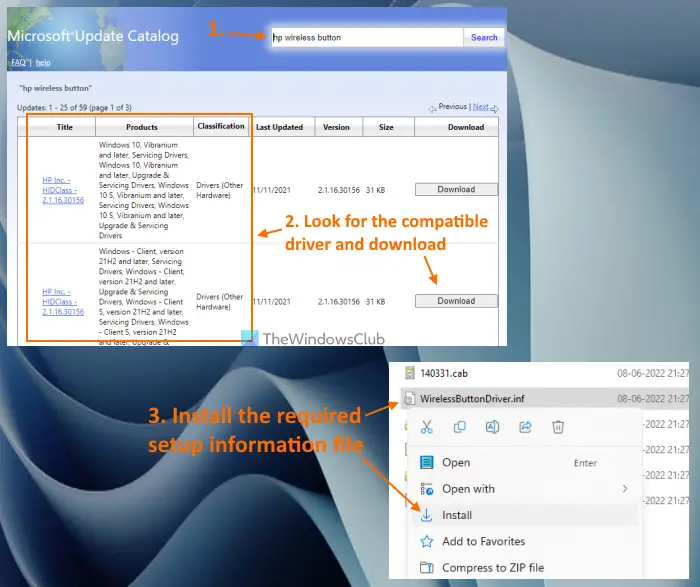700x587 pixels.
Task: Click the 140331.cab file icon
Action: pos(409,373)
